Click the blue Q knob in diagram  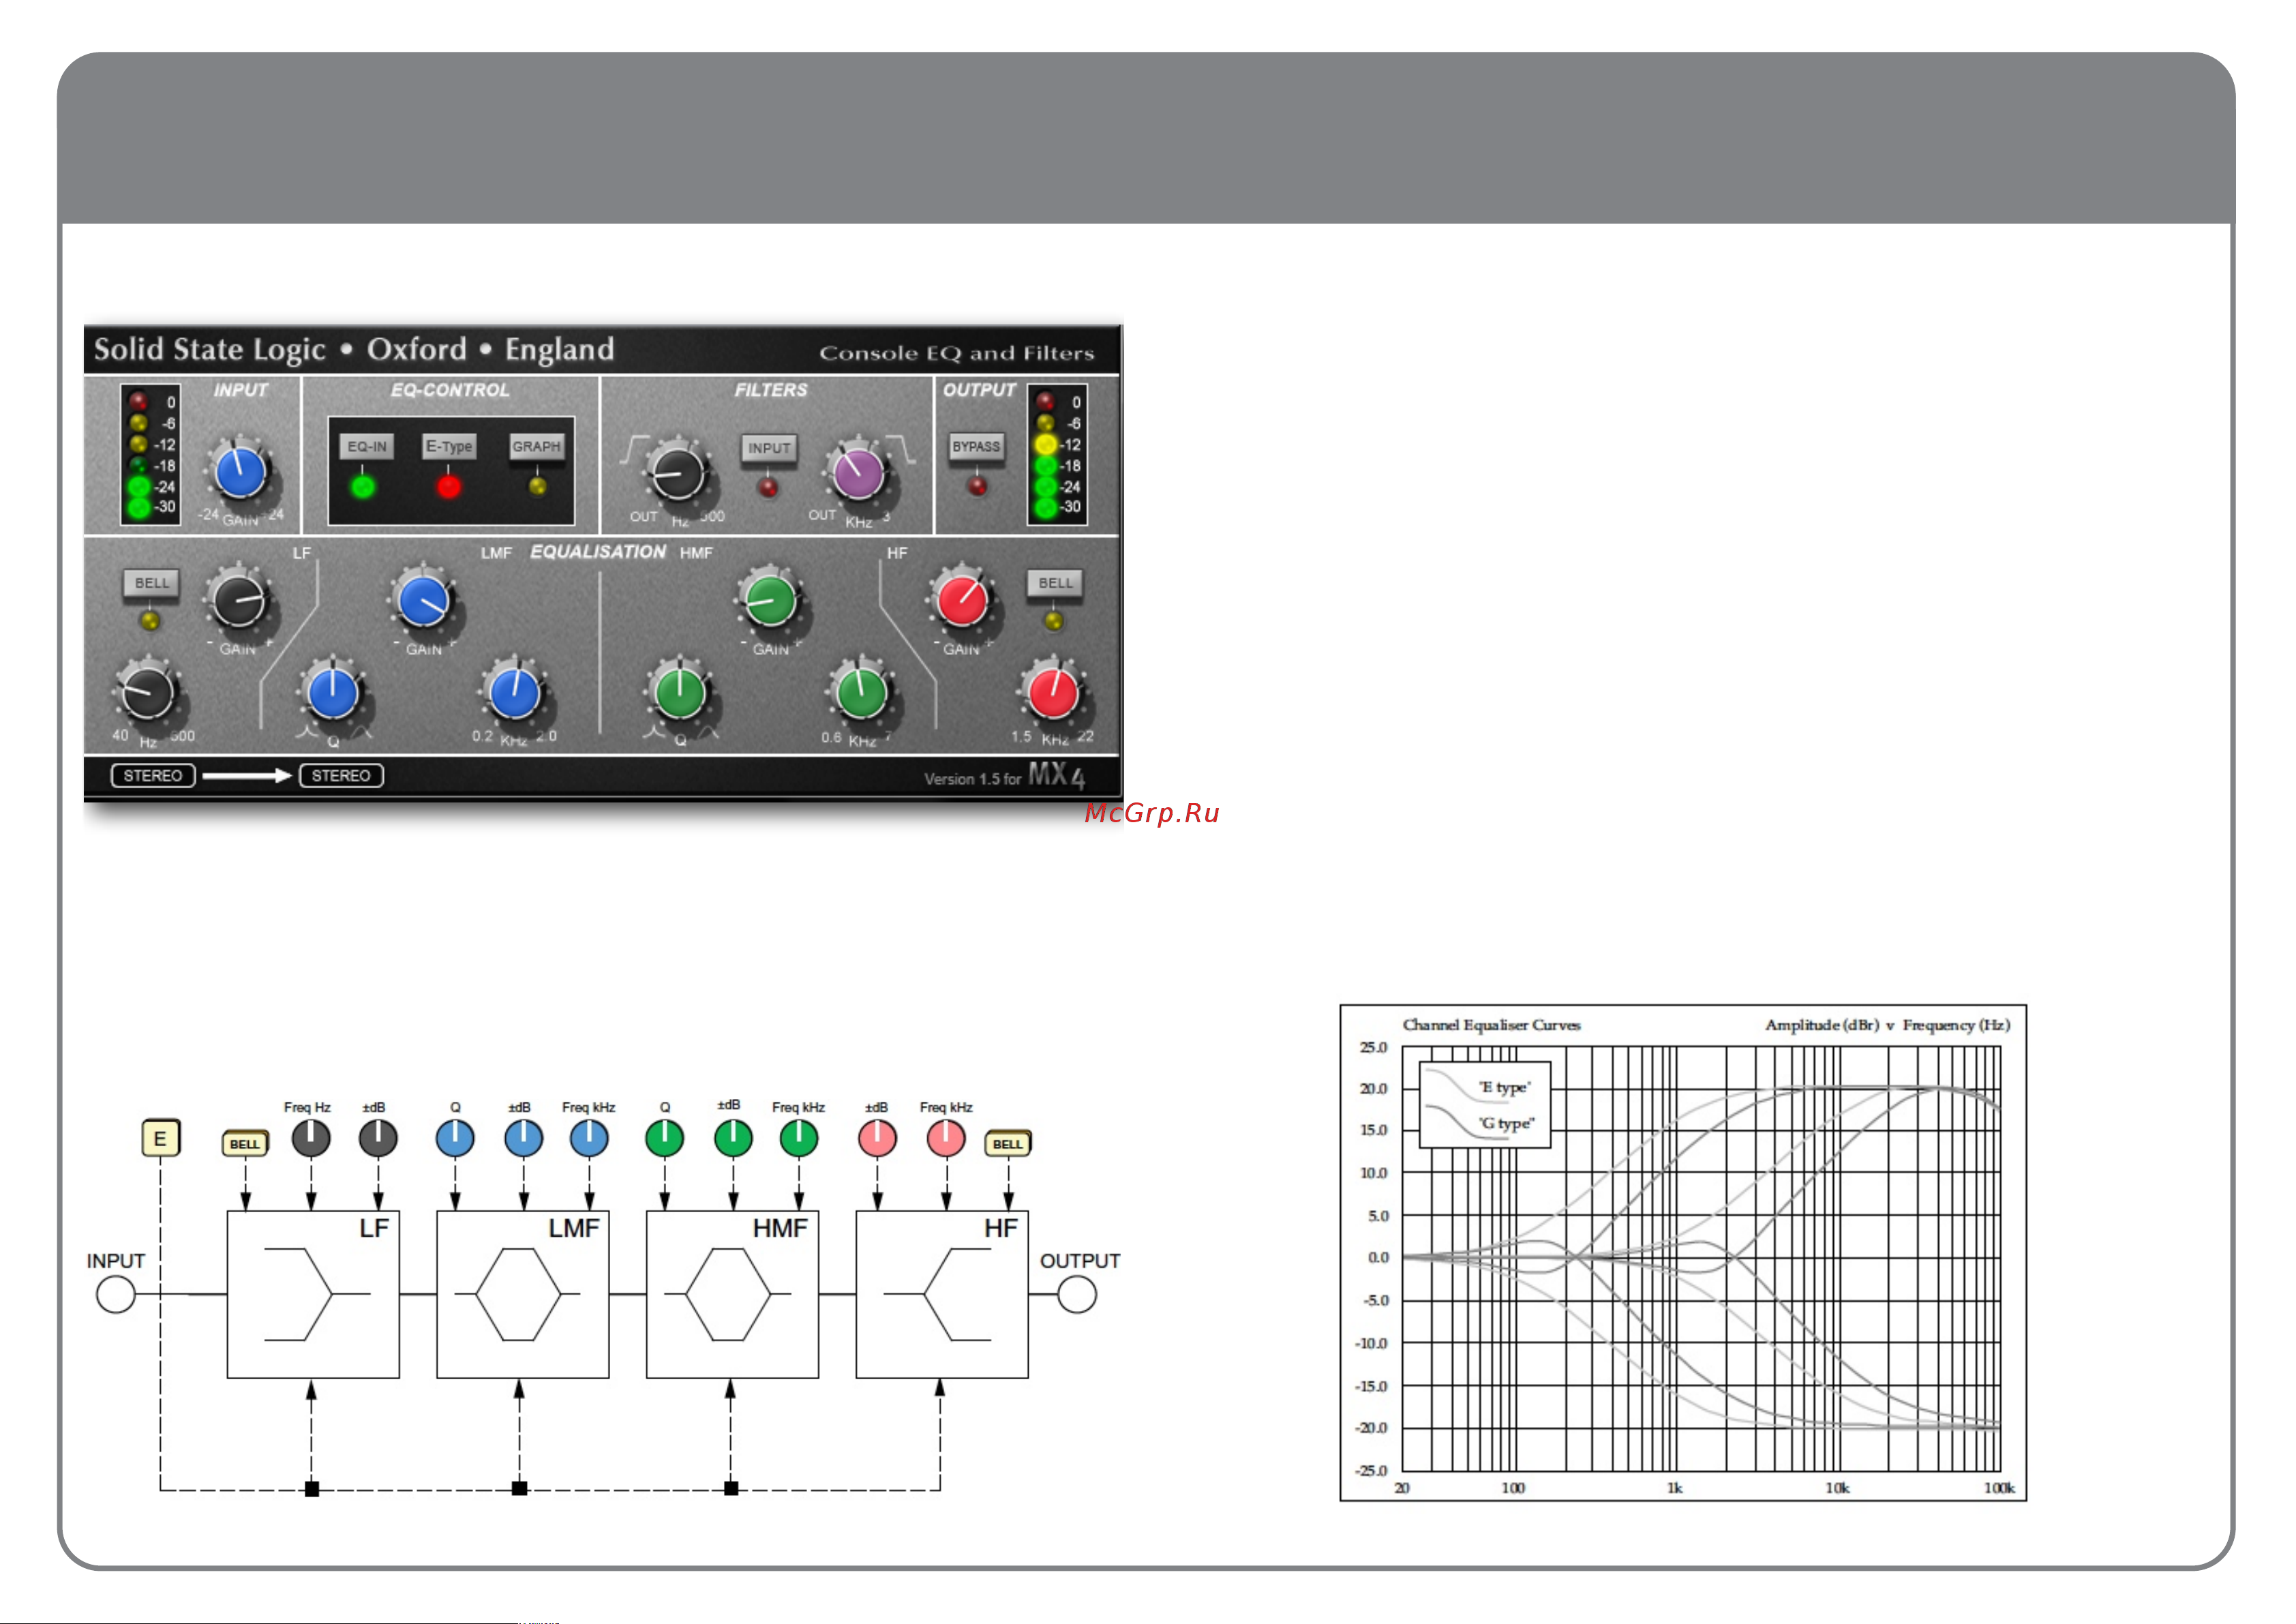455,1138
